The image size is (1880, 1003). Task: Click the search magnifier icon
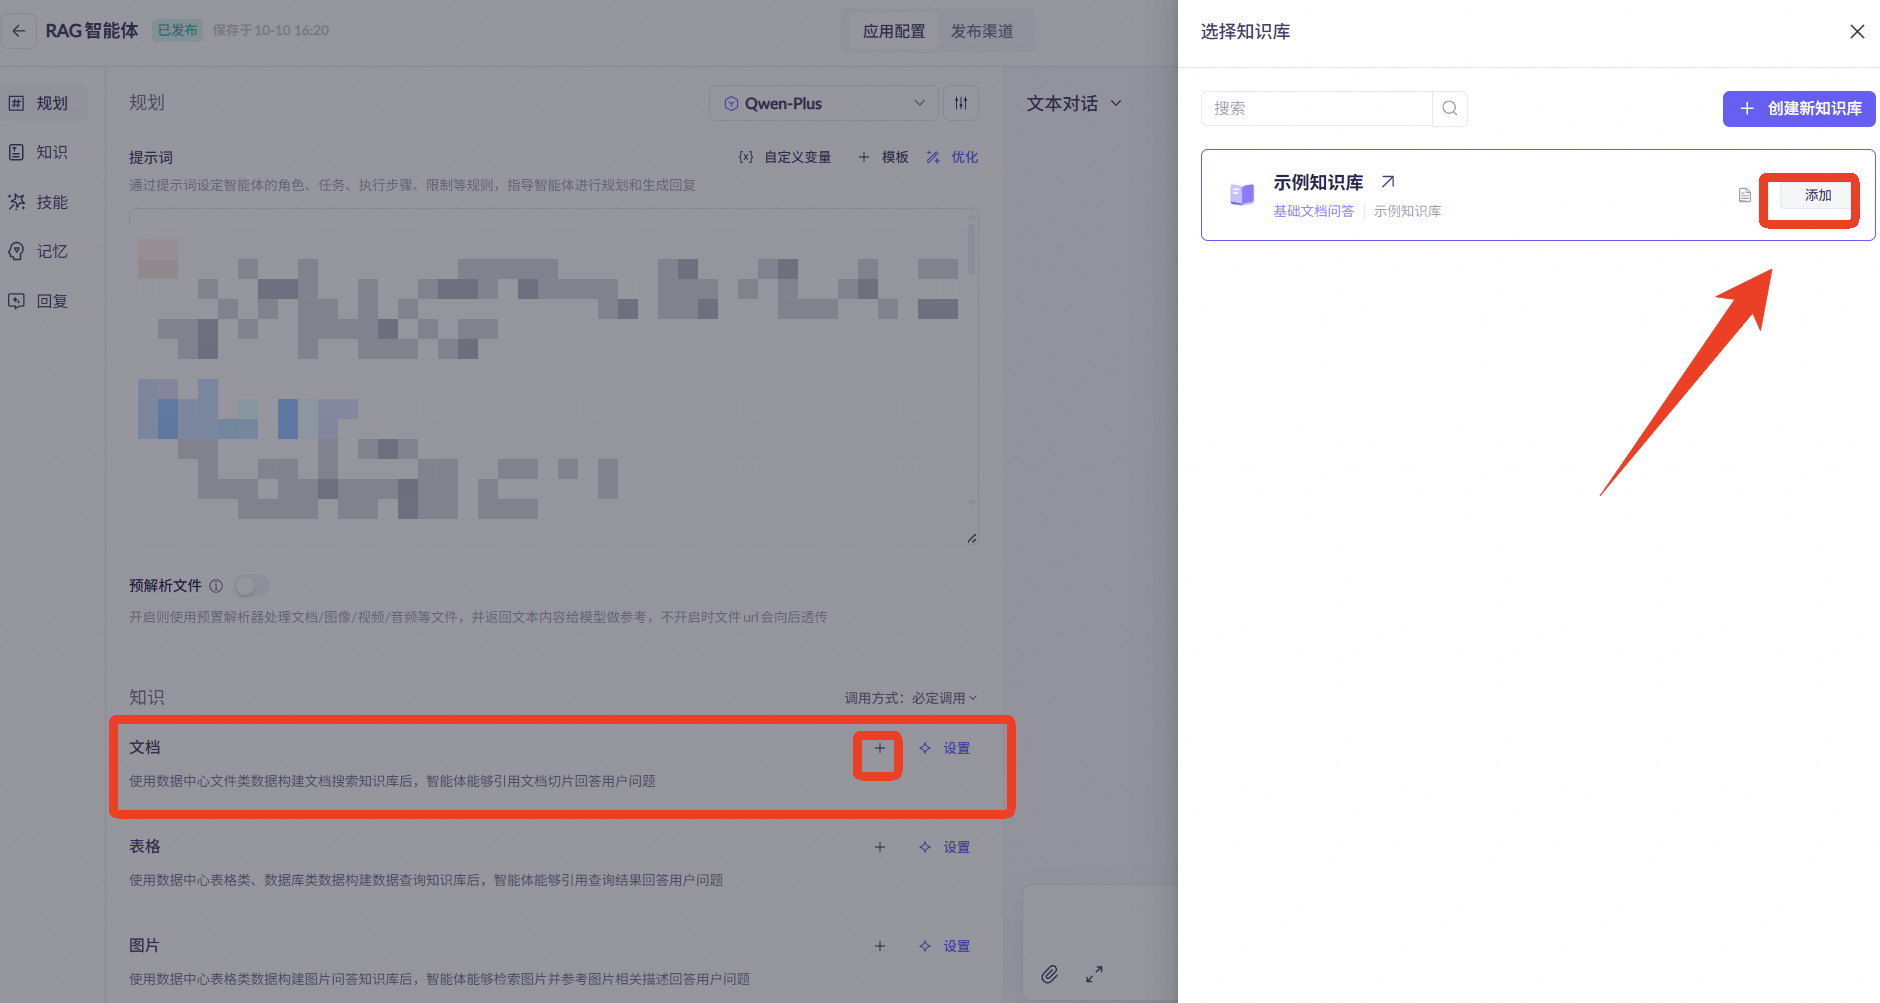[1450, 108]
